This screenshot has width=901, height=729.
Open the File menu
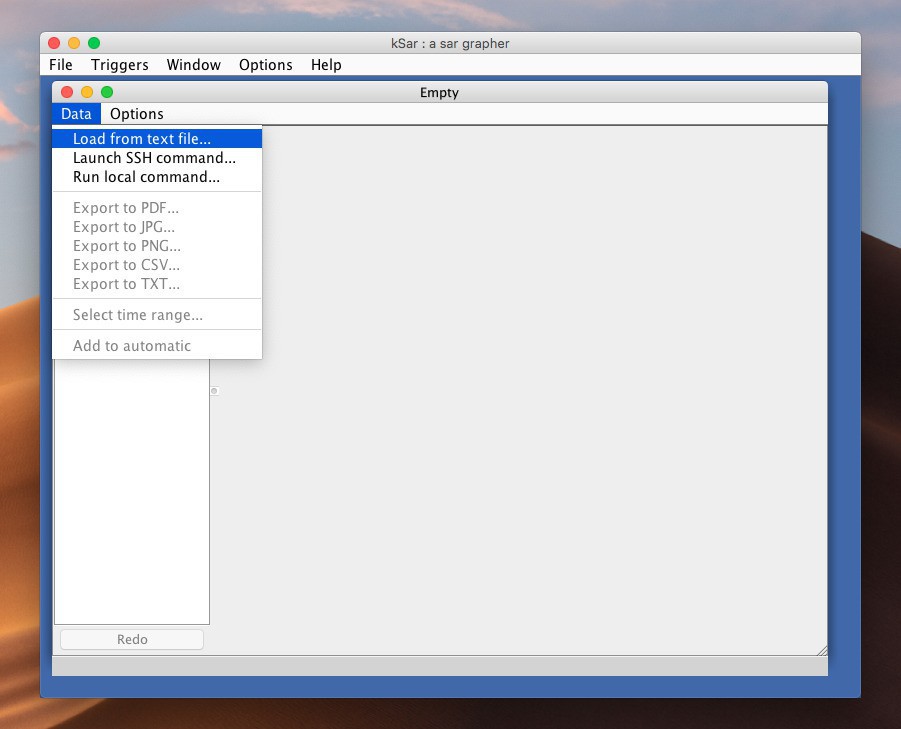60,65
